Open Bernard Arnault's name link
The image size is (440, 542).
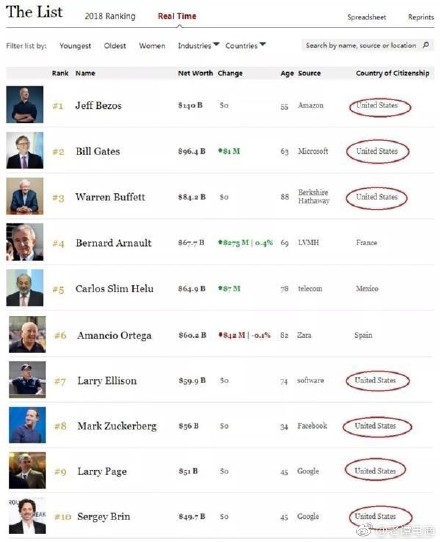[x=113, y=243]
